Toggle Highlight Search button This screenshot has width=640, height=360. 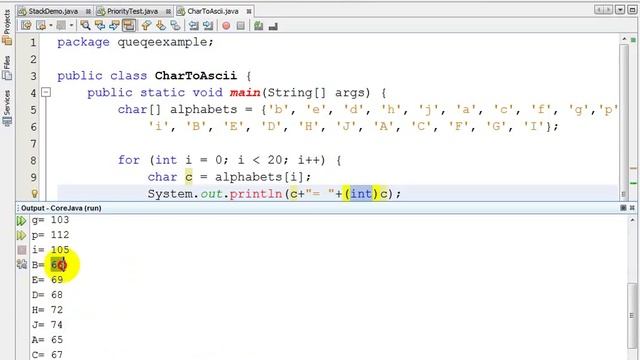coord(129,26)
